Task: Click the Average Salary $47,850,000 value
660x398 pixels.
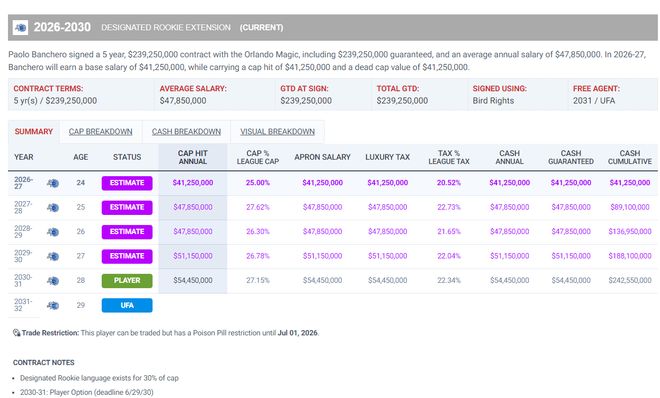Action: [183, 101]
